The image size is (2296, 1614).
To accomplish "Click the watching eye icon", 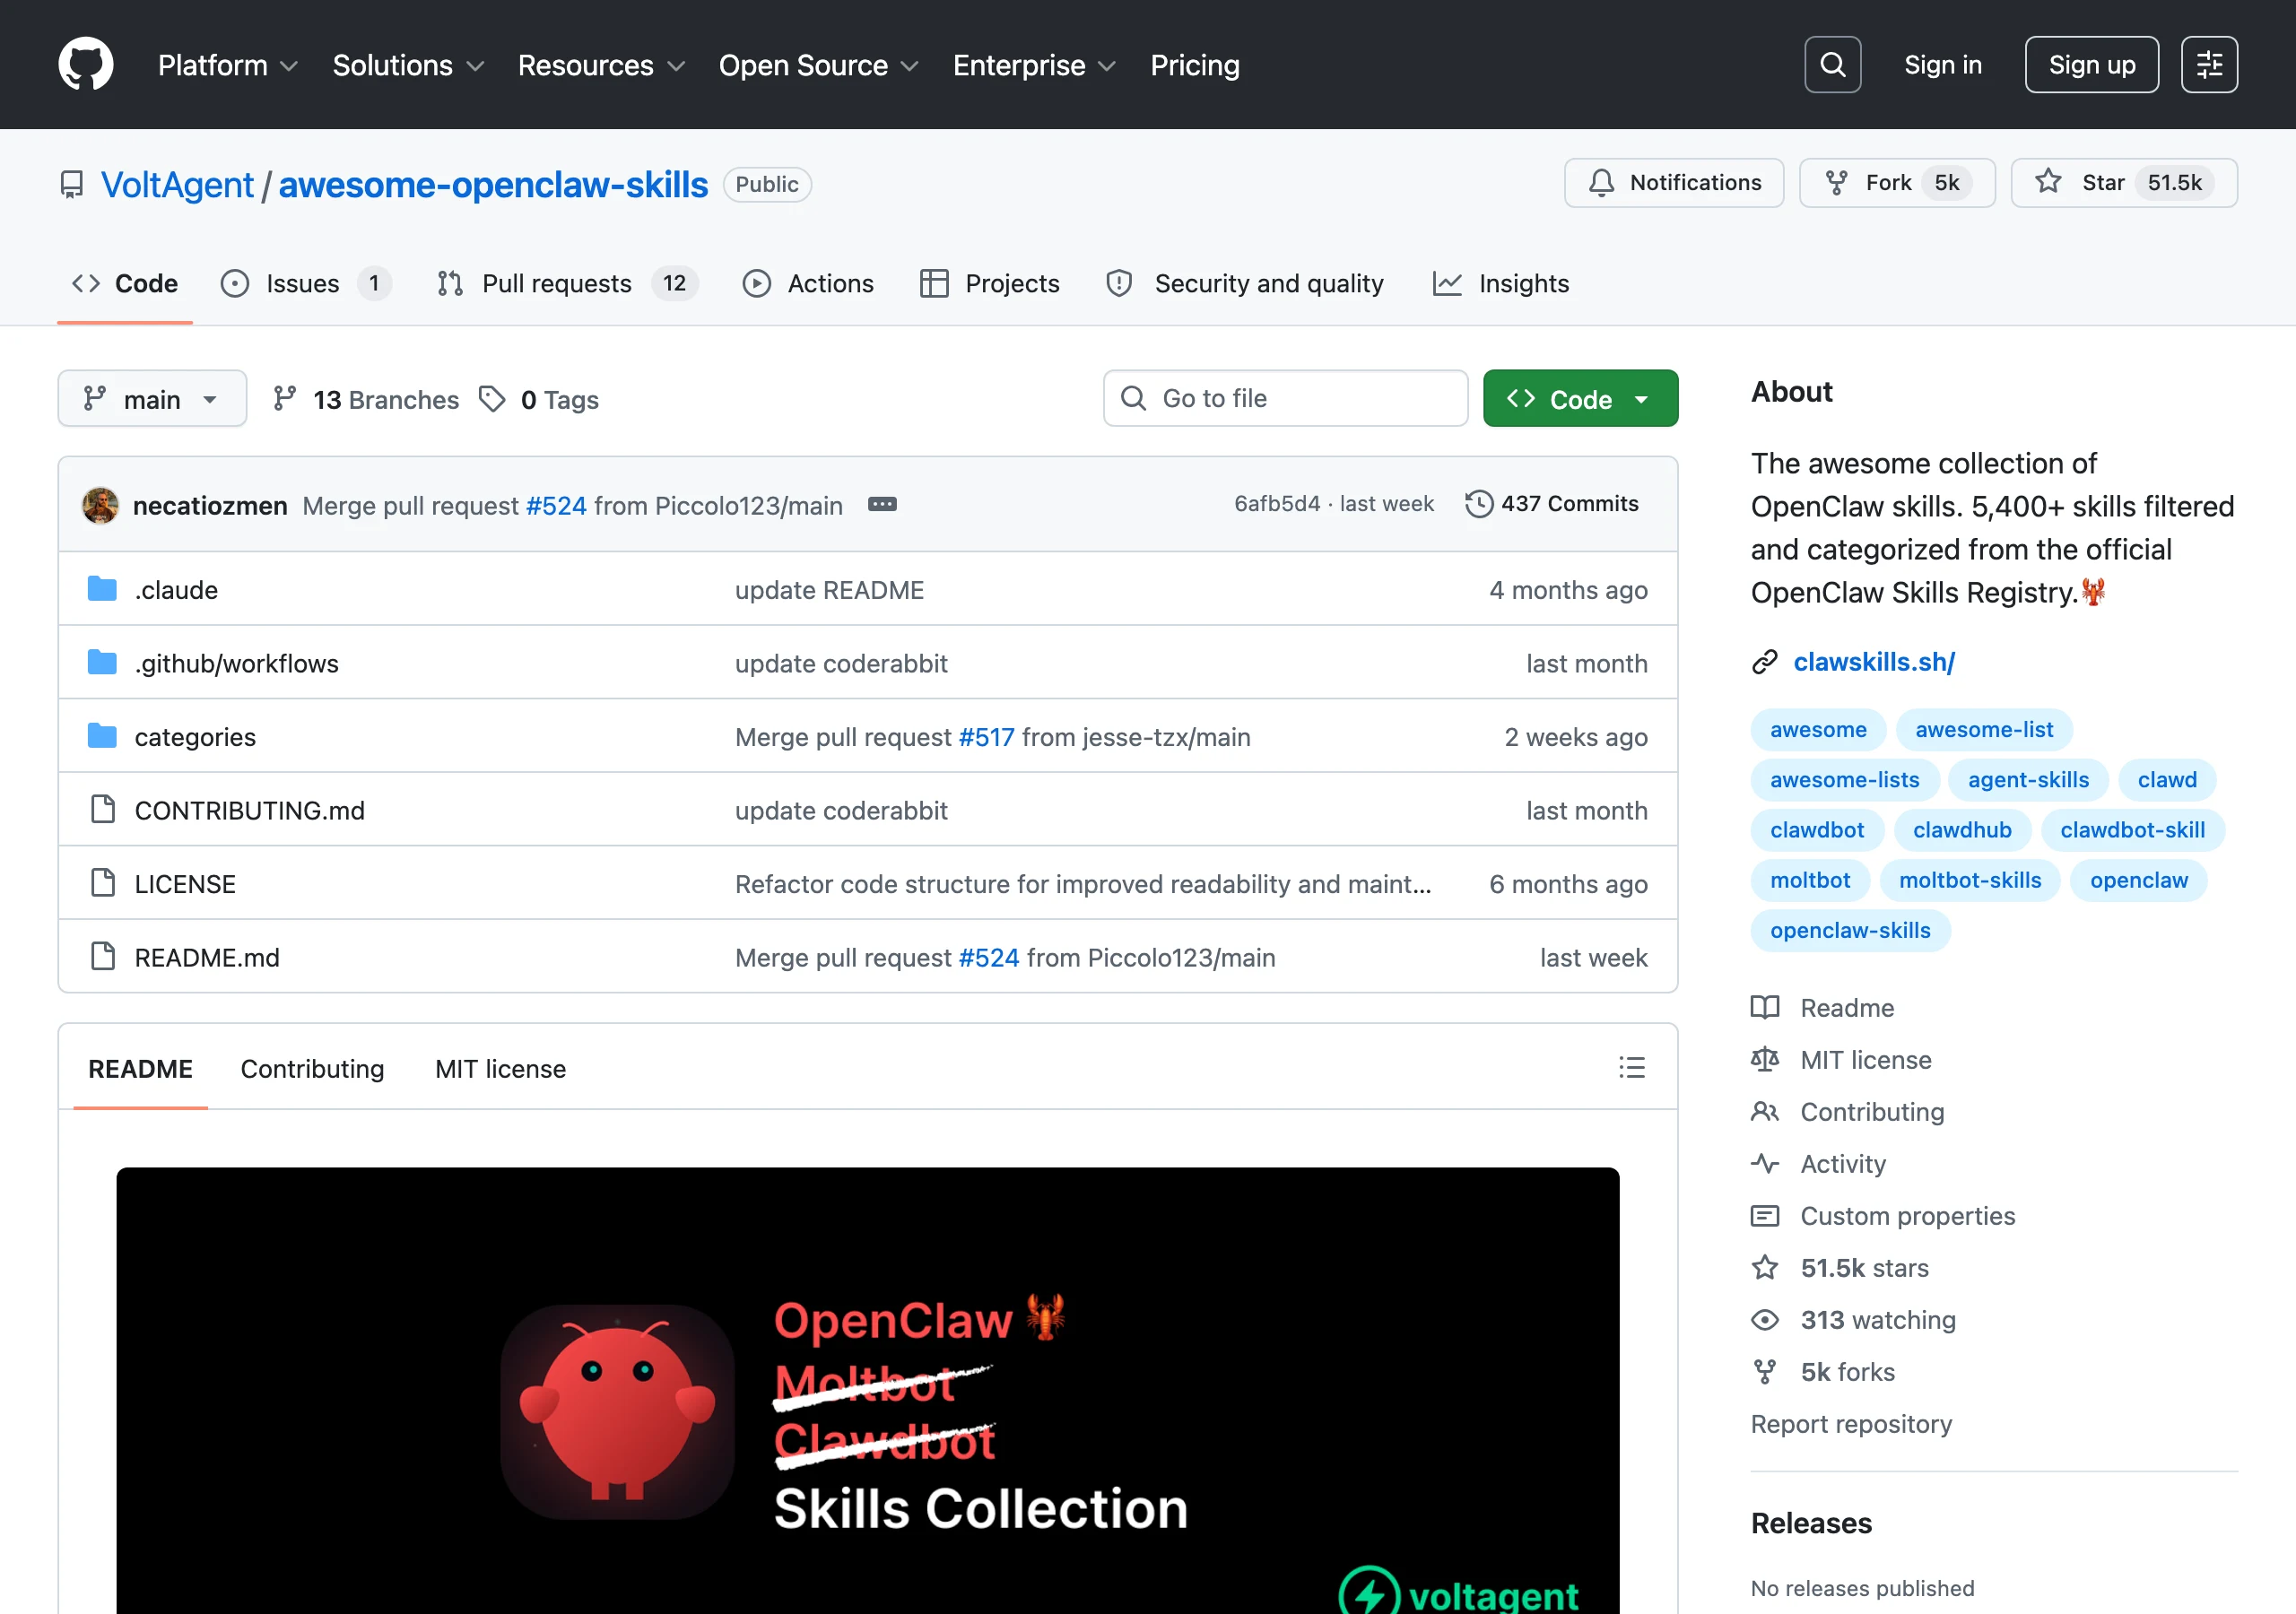I will click(1764, 1320).
